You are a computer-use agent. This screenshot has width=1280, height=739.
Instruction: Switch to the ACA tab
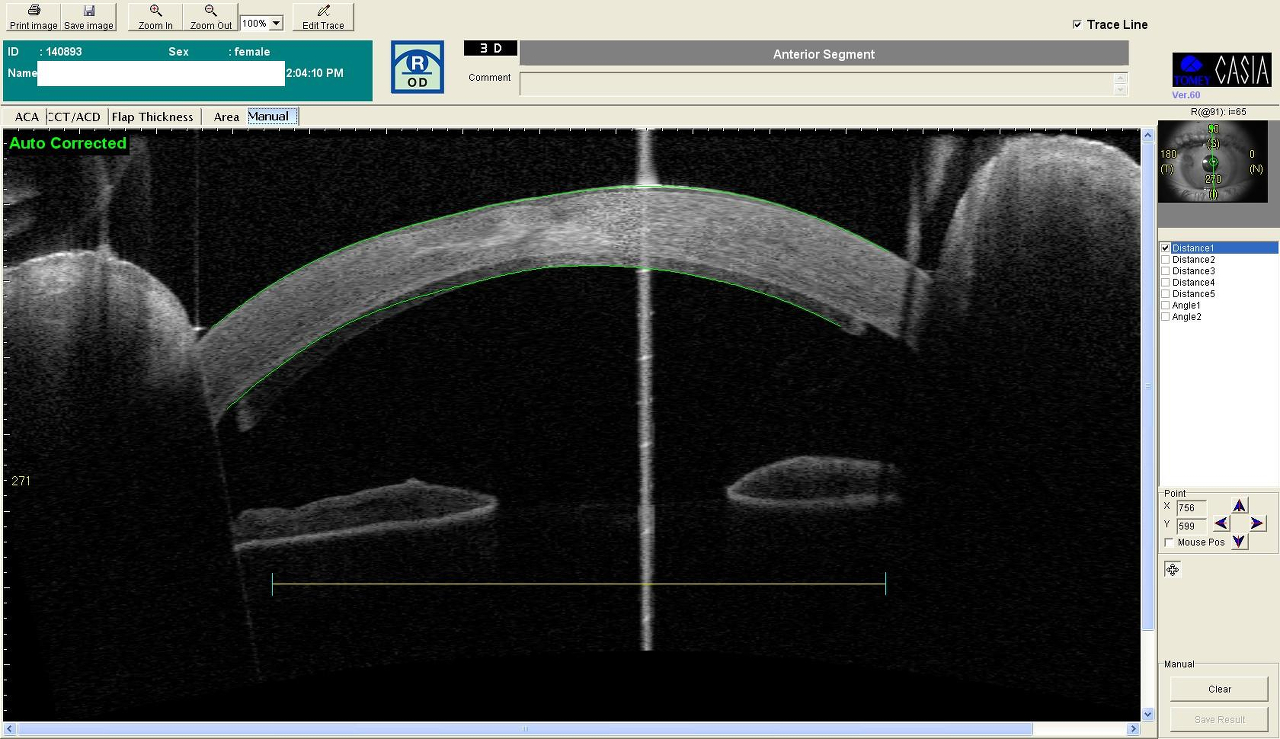(x=27, y=117)
